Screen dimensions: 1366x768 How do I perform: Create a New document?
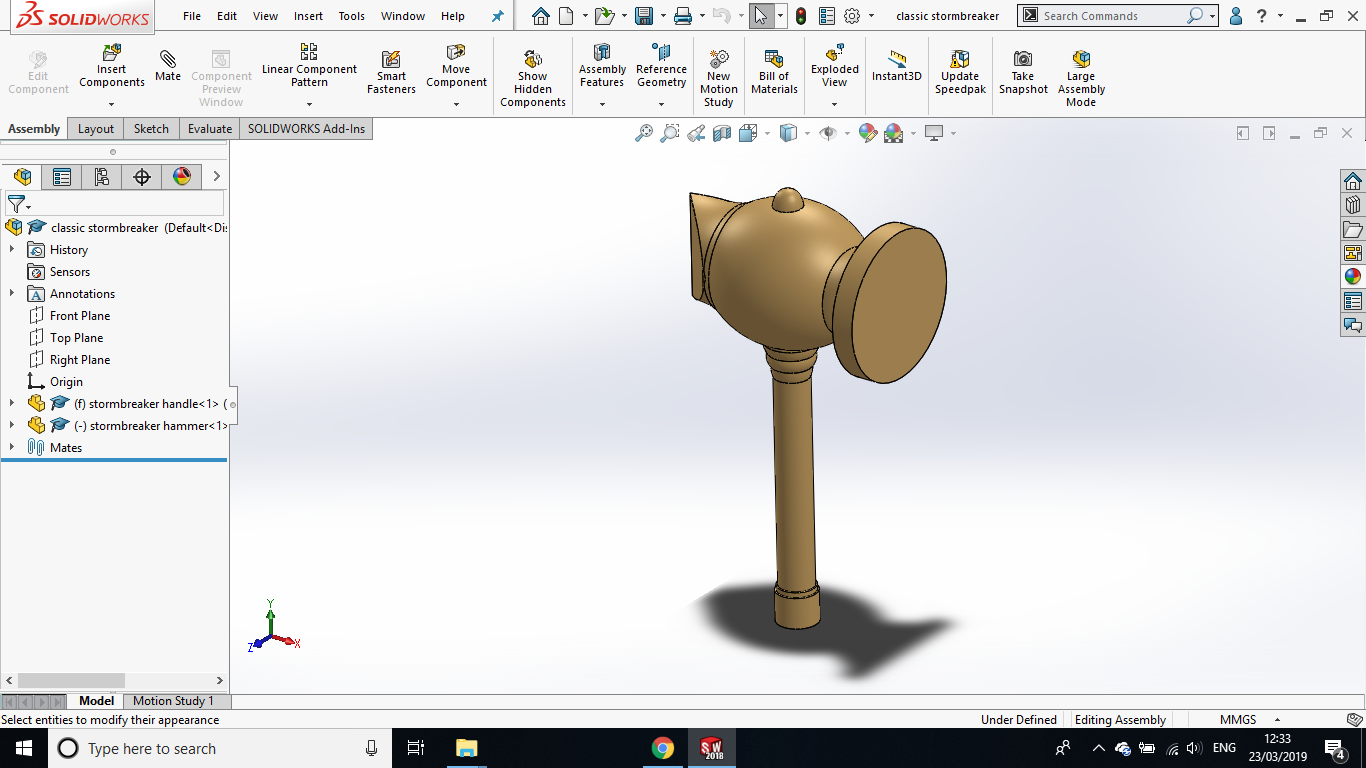pyautogui.click(x=567, y=16)
